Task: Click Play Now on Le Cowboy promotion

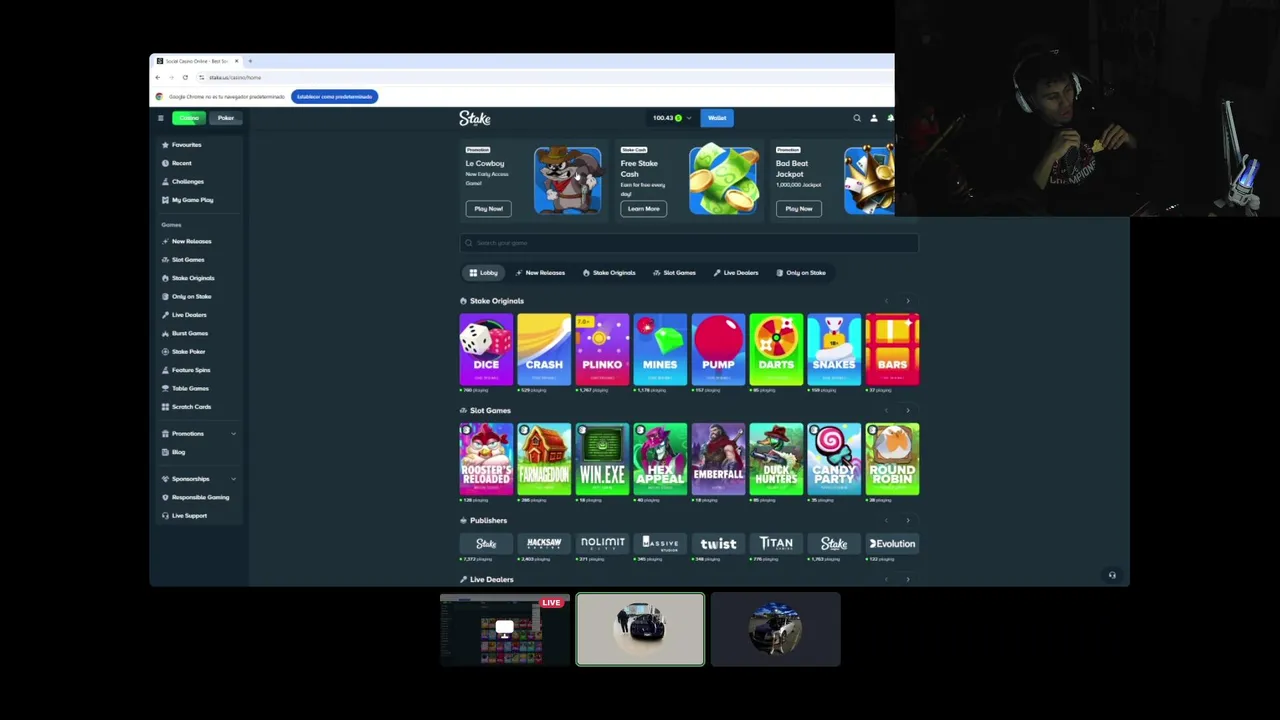Action: click(x=488, y=209)
